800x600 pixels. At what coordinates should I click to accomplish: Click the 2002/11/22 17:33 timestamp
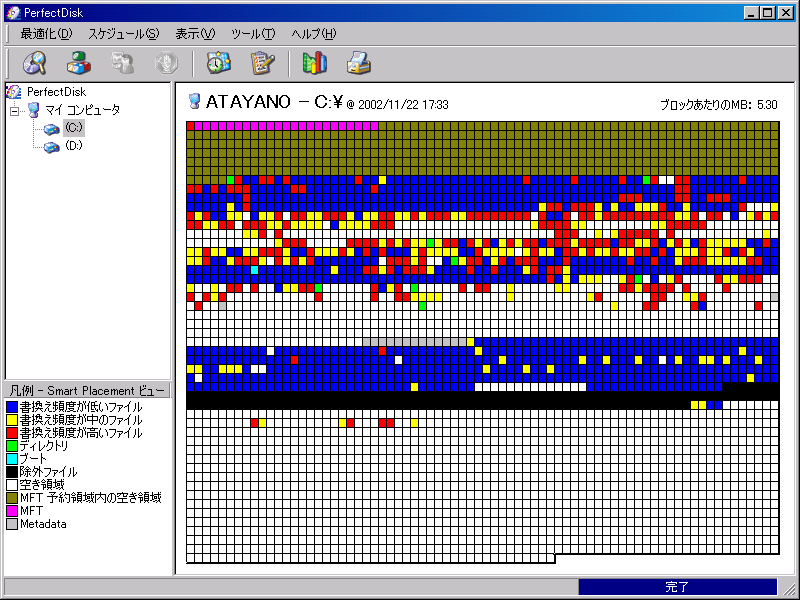tap(403, 105)
